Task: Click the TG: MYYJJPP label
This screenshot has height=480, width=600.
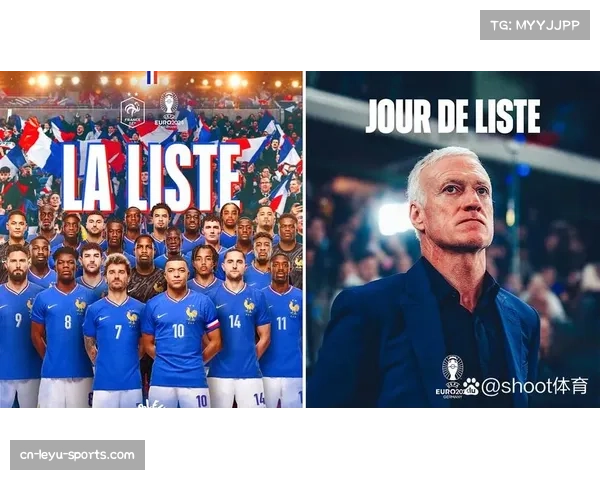Action: pyautogui.click(x=535, y=25)
